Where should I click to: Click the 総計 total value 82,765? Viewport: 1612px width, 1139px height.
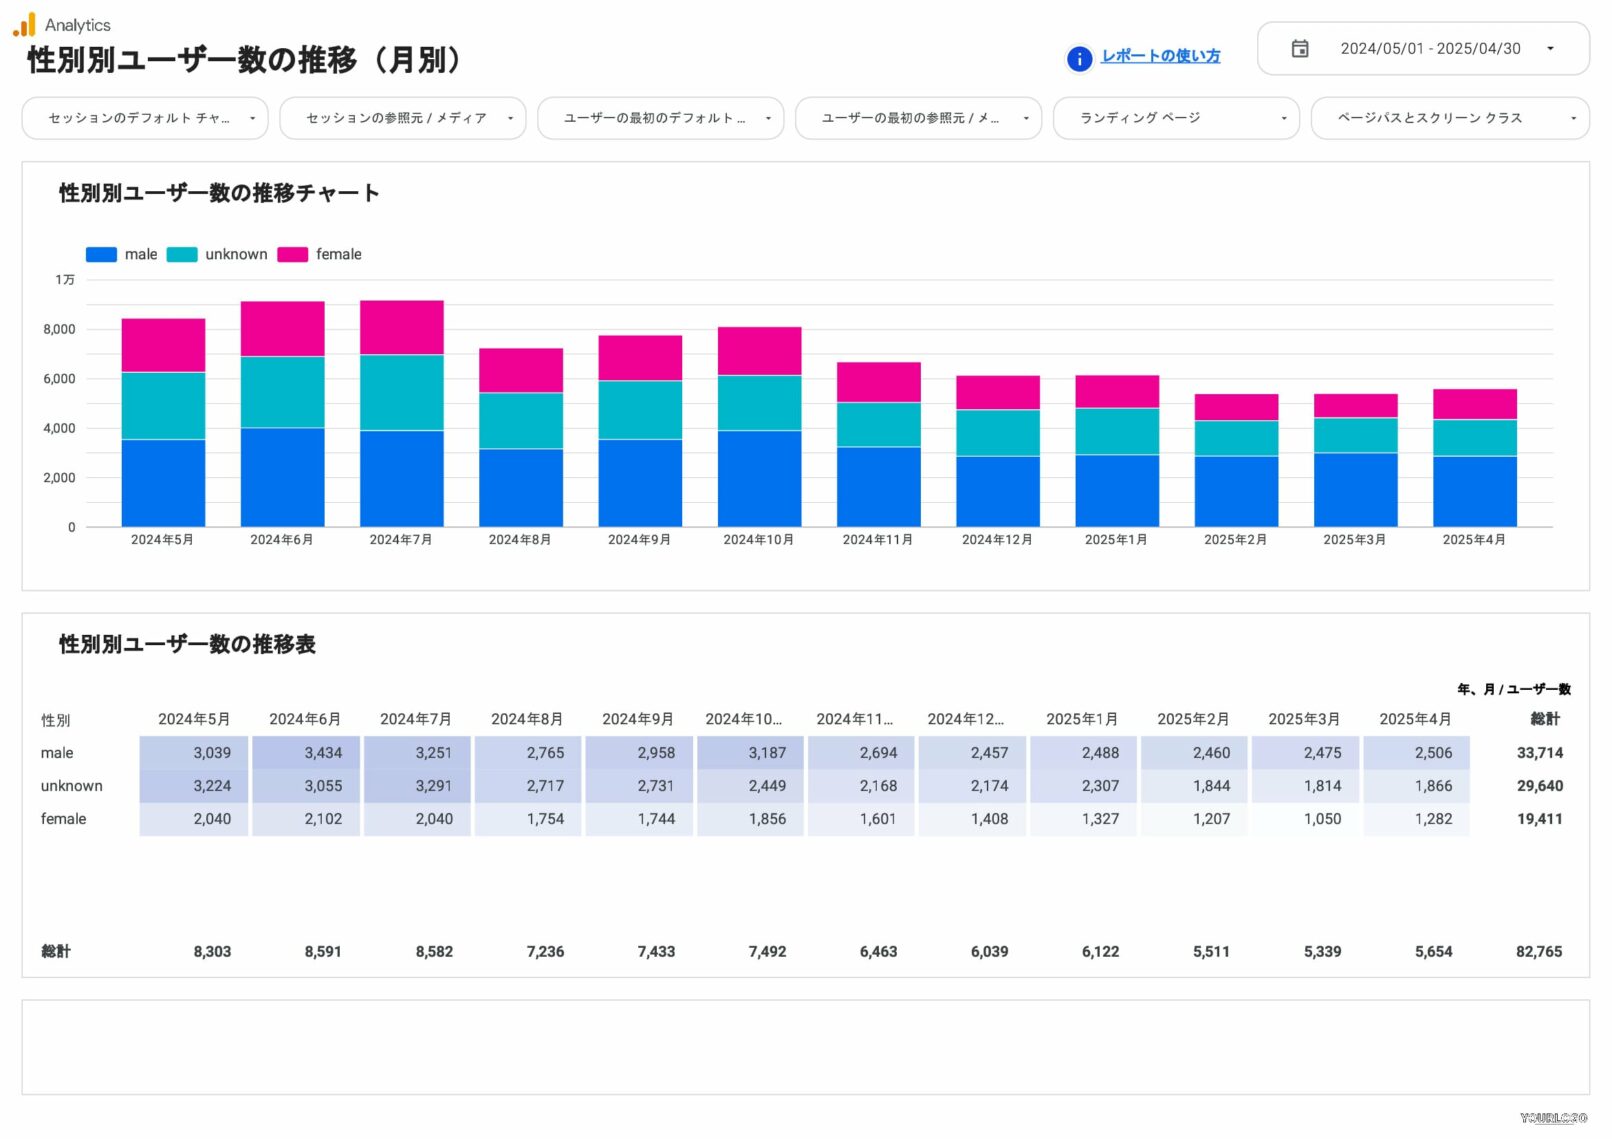(x=1540, y=951)
